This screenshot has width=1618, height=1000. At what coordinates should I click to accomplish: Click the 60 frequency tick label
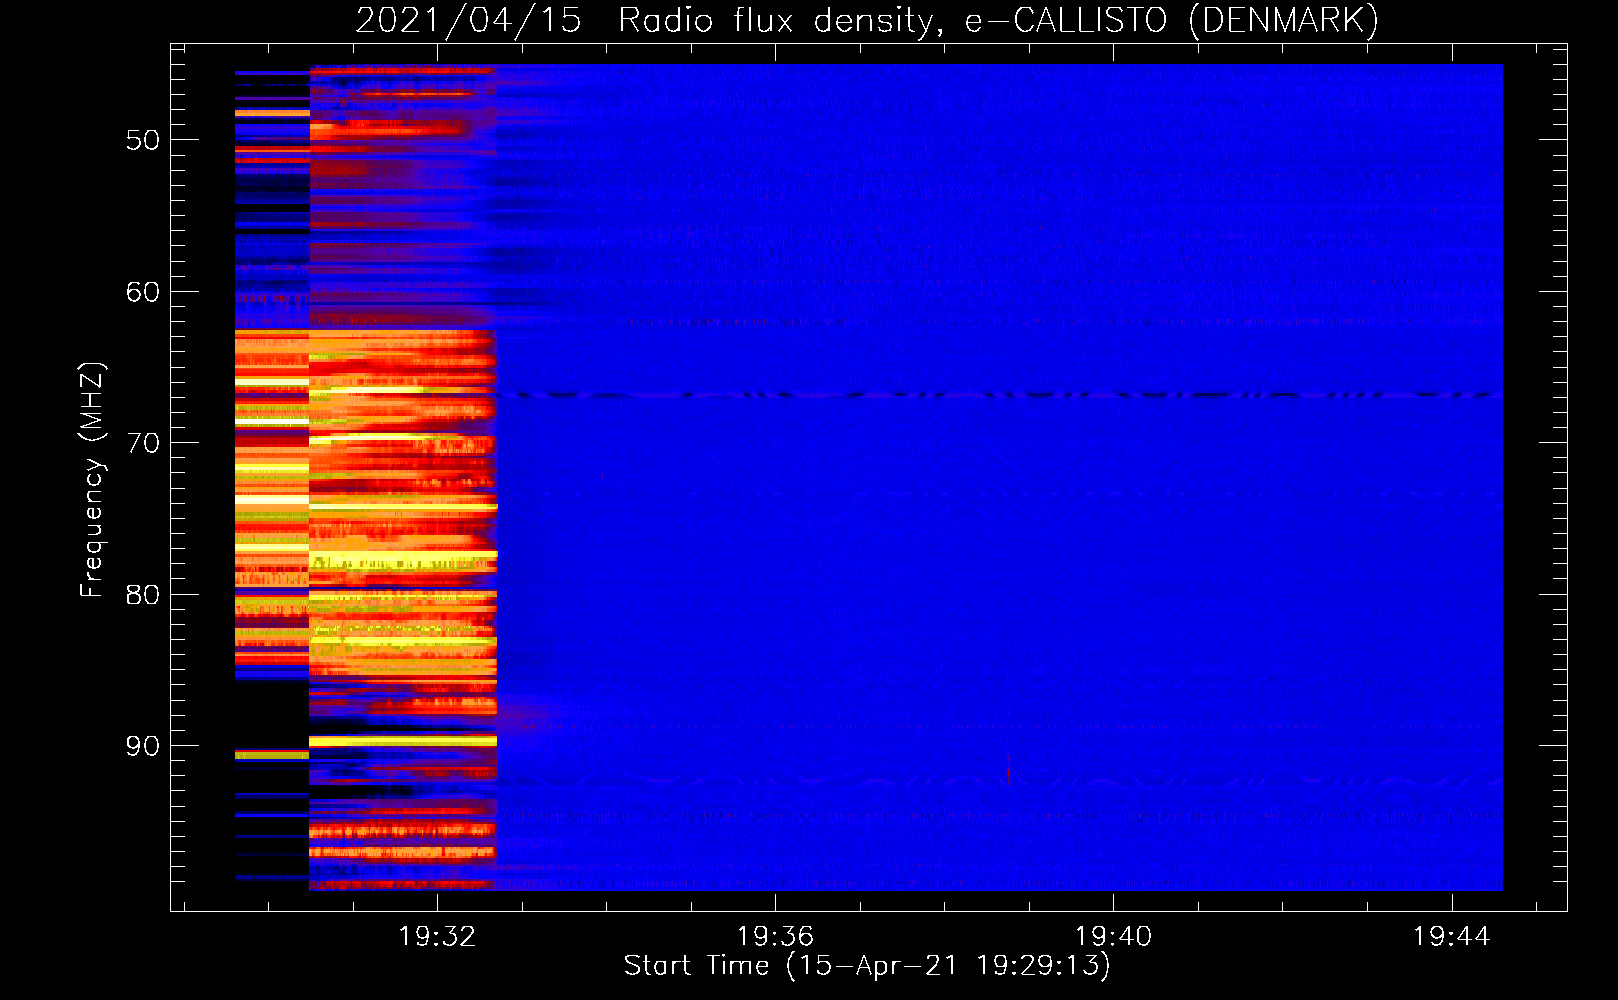click(x=143, y=292)
